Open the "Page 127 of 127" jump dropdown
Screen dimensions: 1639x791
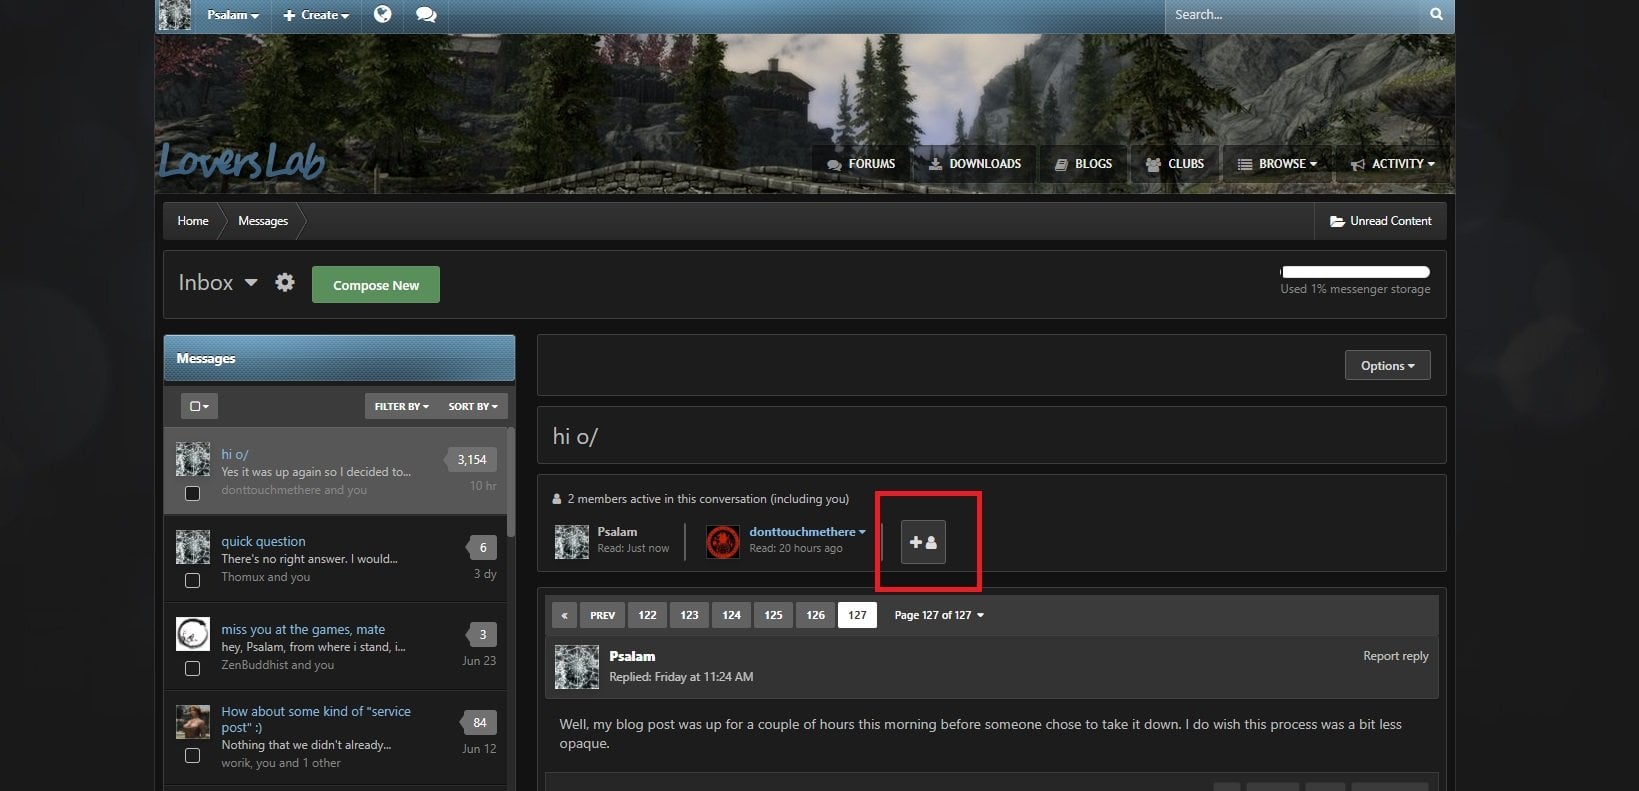[939, 615]
